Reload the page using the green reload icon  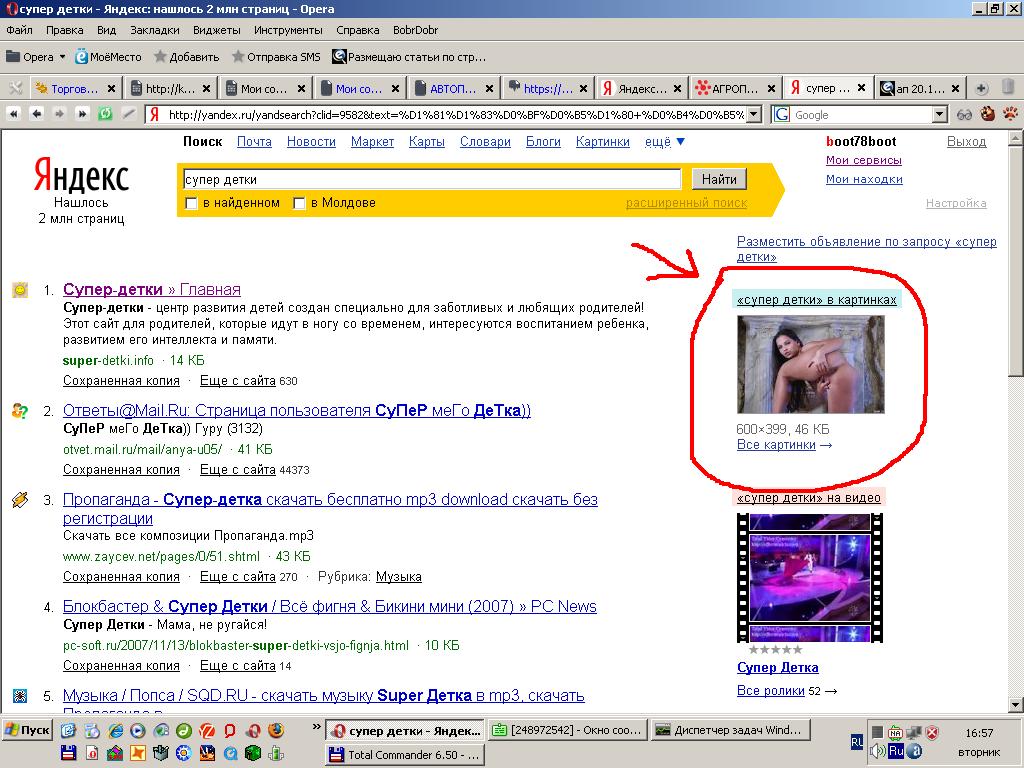105,114
